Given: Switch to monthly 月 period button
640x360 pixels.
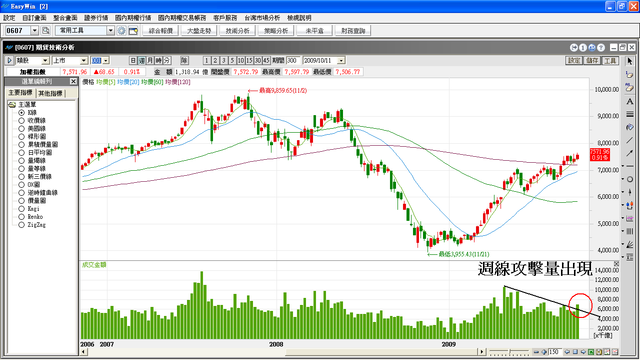Looking at the screenshot, I should pos(150,60).
